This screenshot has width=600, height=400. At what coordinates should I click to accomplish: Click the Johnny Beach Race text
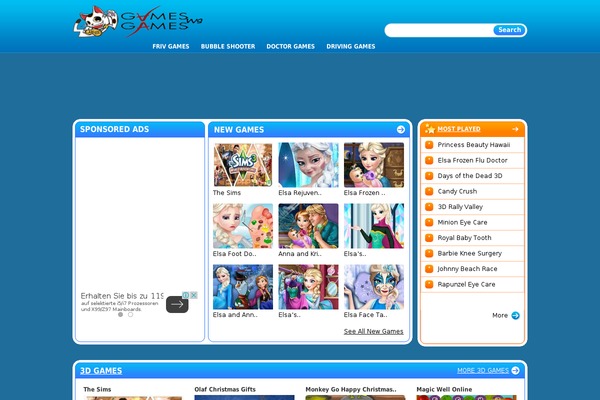coord(467,269)
